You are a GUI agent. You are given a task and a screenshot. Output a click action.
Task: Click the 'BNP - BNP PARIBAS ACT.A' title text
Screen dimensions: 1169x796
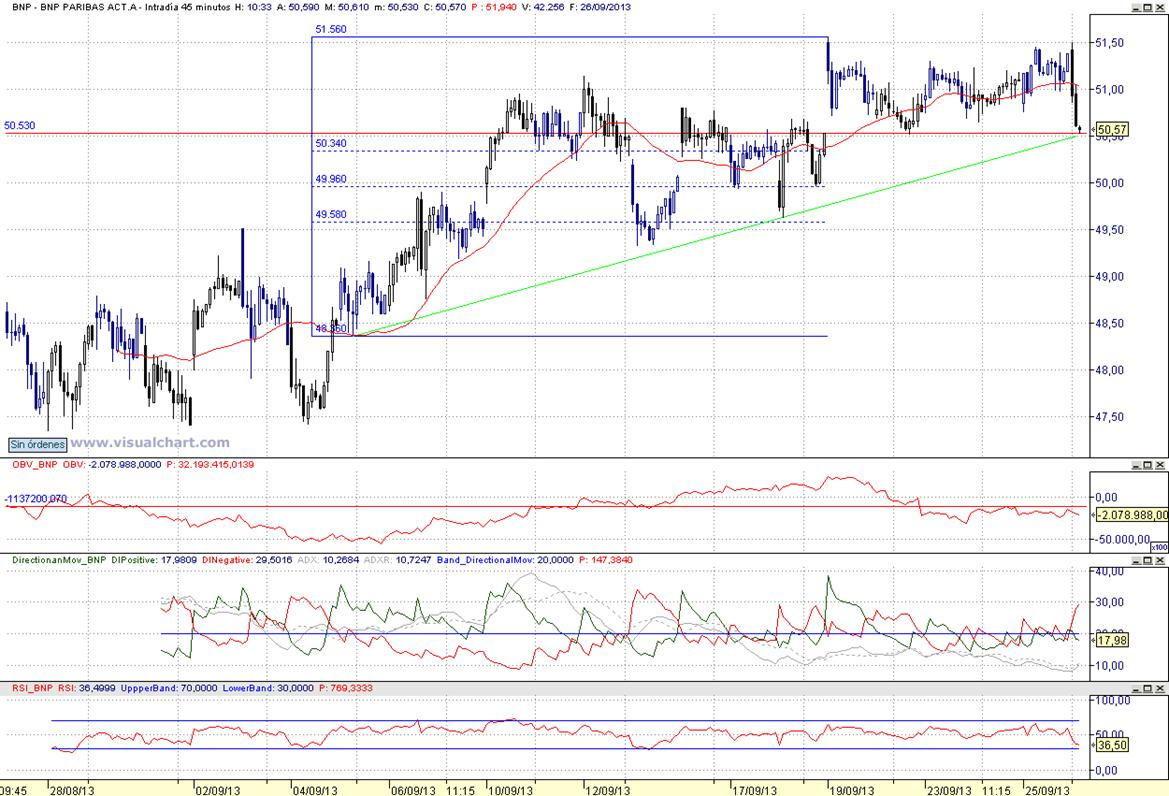(x=76, y=7)
